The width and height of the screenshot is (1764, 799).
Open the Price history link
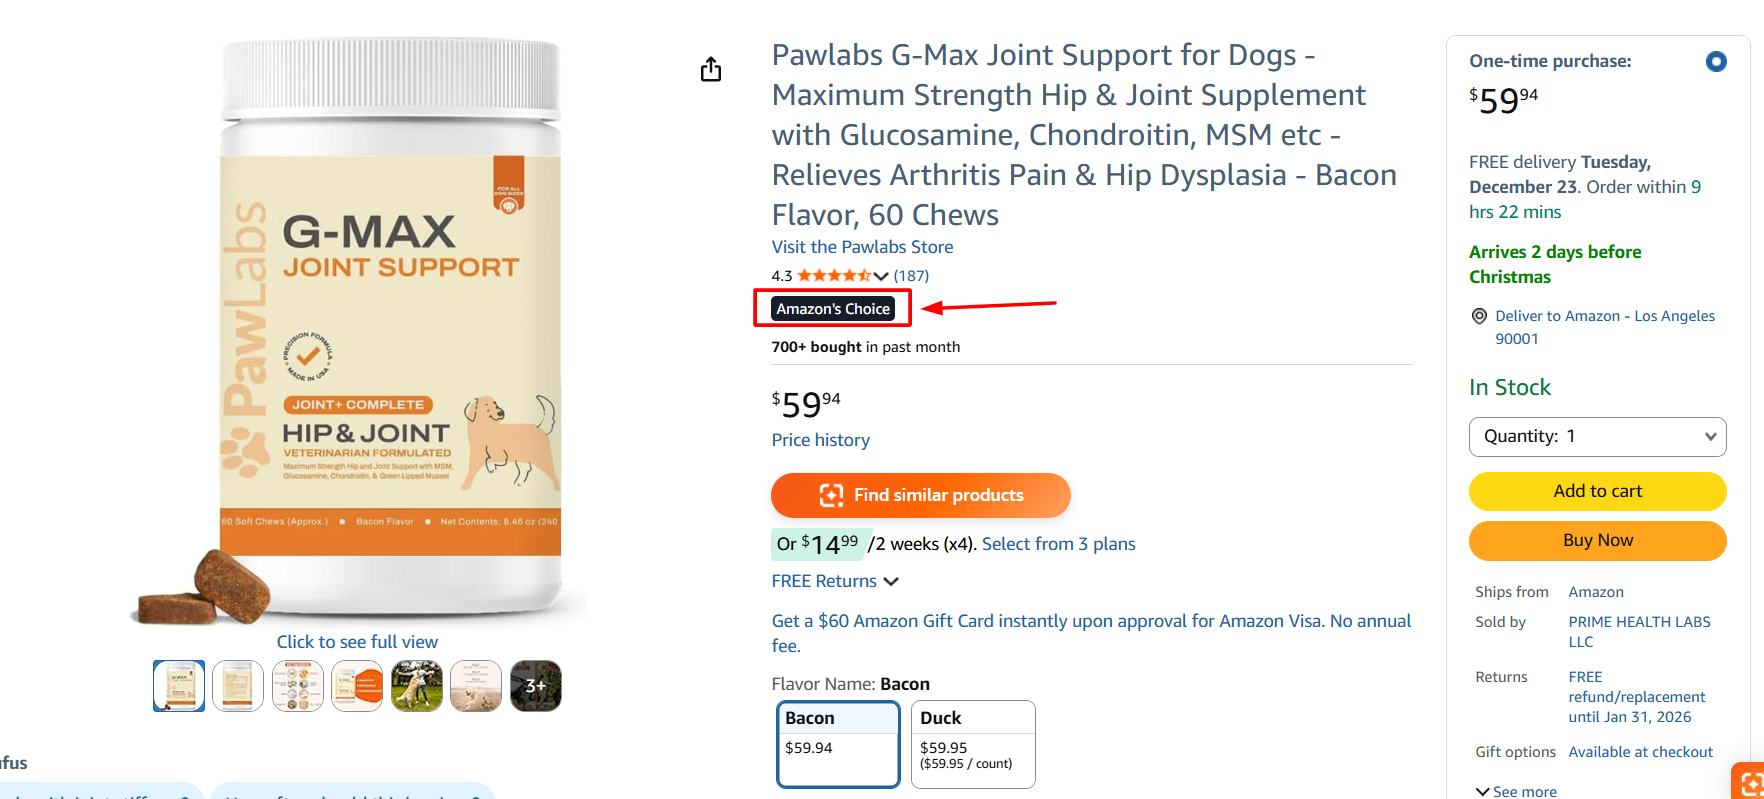pyautogui.click(x=820, y=440)
